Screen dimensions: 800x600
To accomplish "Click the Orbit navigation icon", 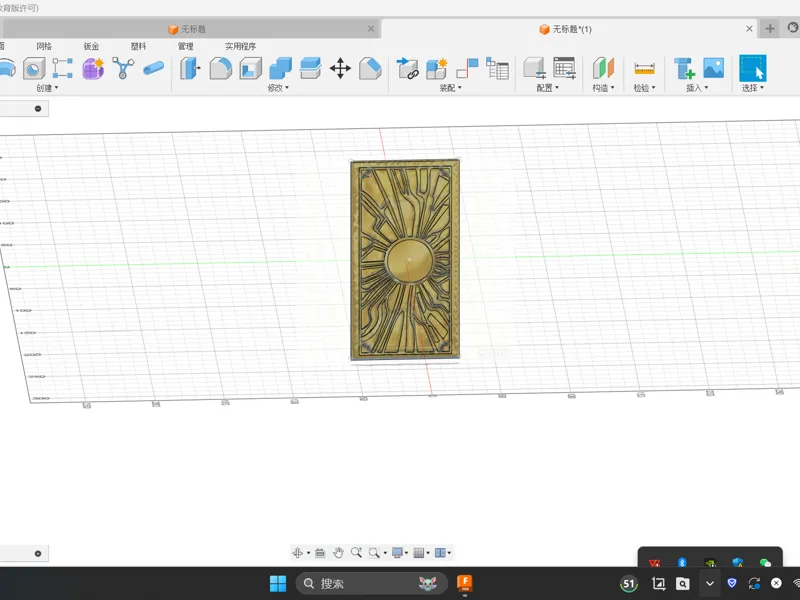I will point(298,553).
